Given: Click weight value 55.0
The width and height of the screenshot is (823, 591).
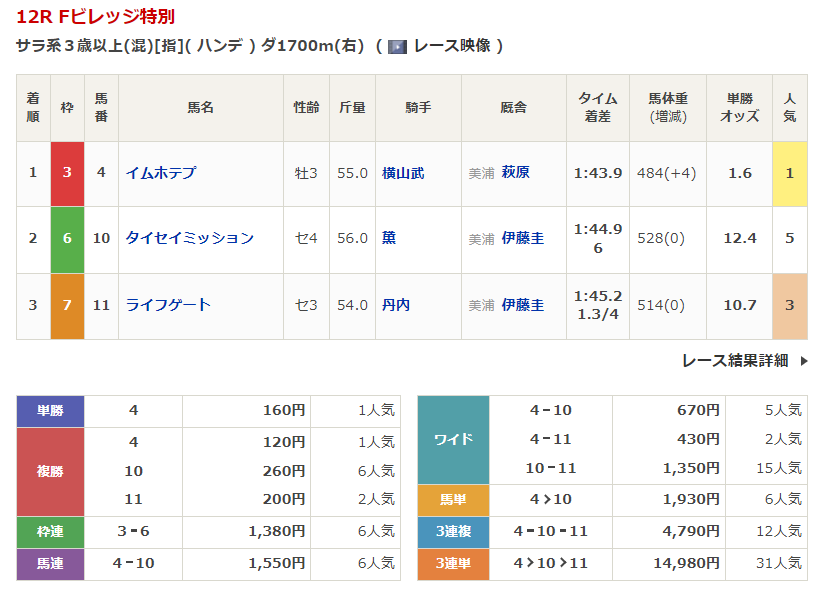Looking at the screenshot, I should point(352,173).
